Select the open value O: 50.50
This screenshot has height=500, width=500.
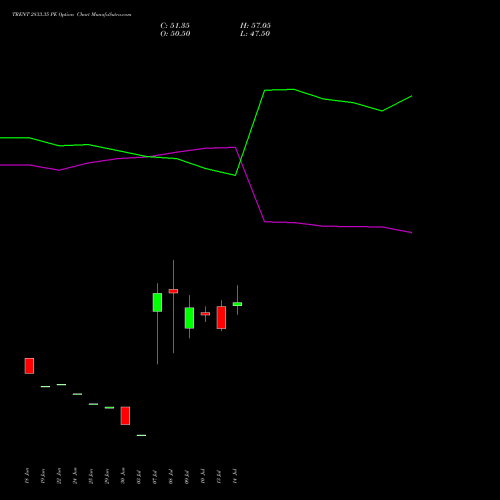click(175, 34)
